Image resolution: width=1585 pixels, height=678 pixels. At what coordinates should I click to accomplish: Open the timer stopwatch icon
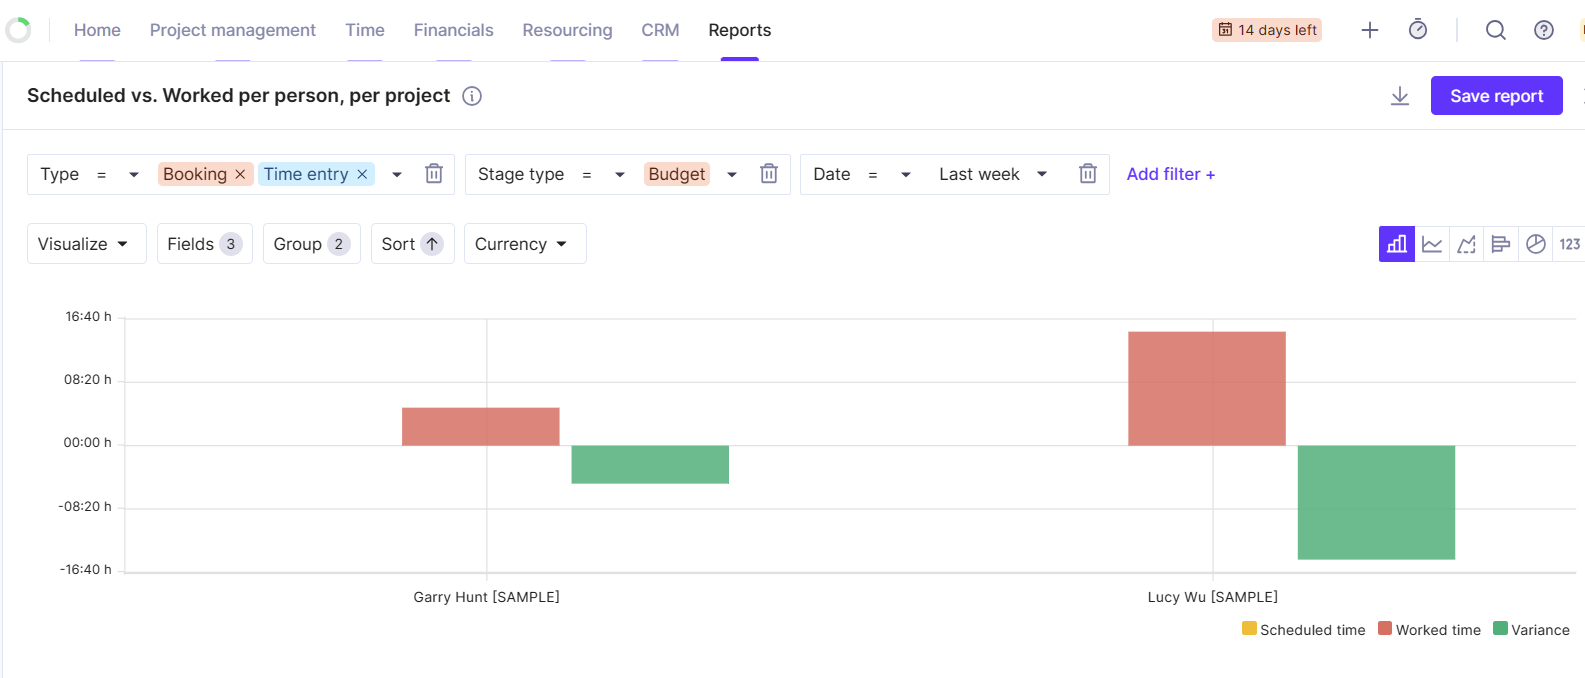(x=1418, y=30)
